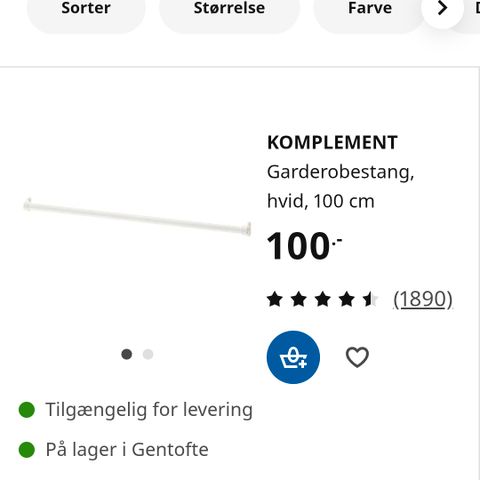
Task: Click the Garderobestang product description
Action: click(x=340, y=187)
